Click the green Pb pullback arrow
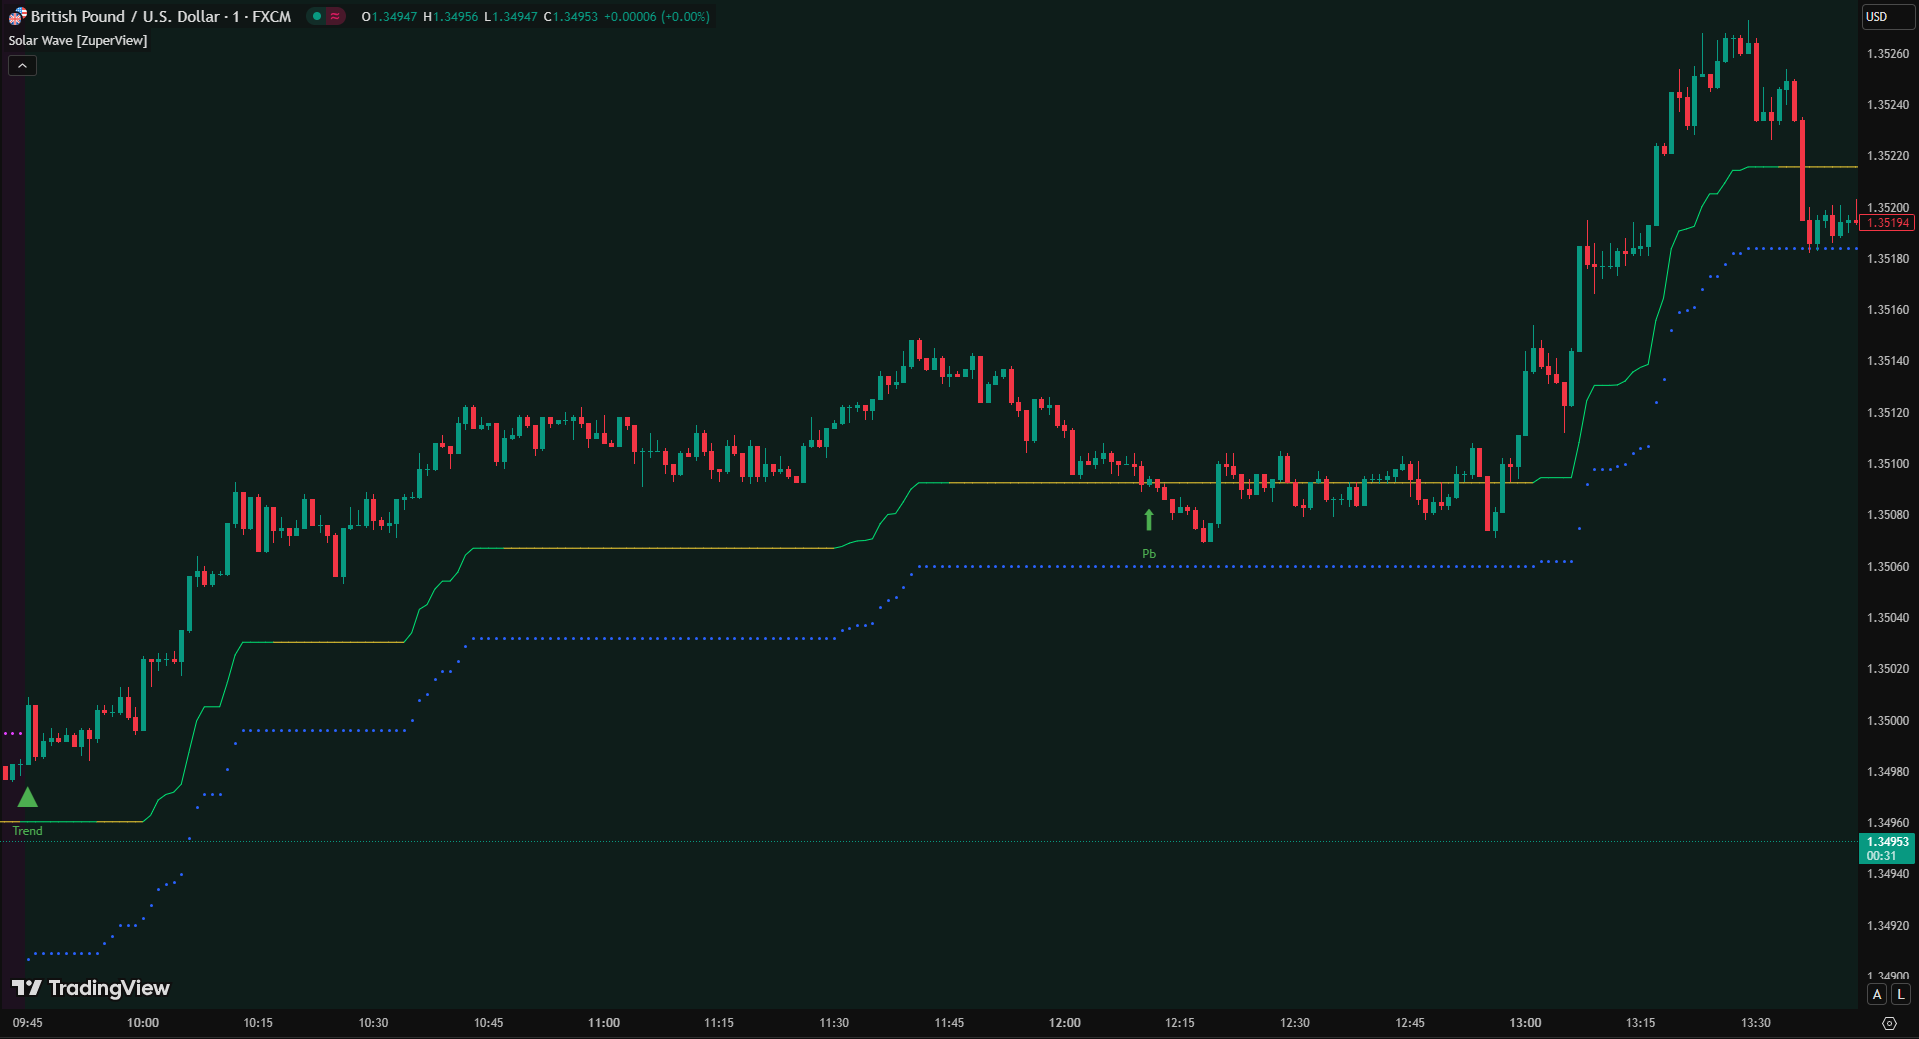The image size is (1919, 1039). pyautogui.click(x=1149, y=520)
